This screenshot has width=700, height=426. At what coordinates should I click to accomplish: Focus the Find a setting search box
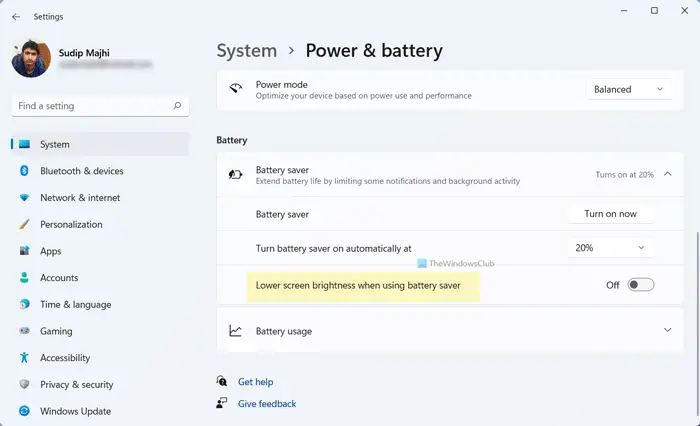pos(100,106)
